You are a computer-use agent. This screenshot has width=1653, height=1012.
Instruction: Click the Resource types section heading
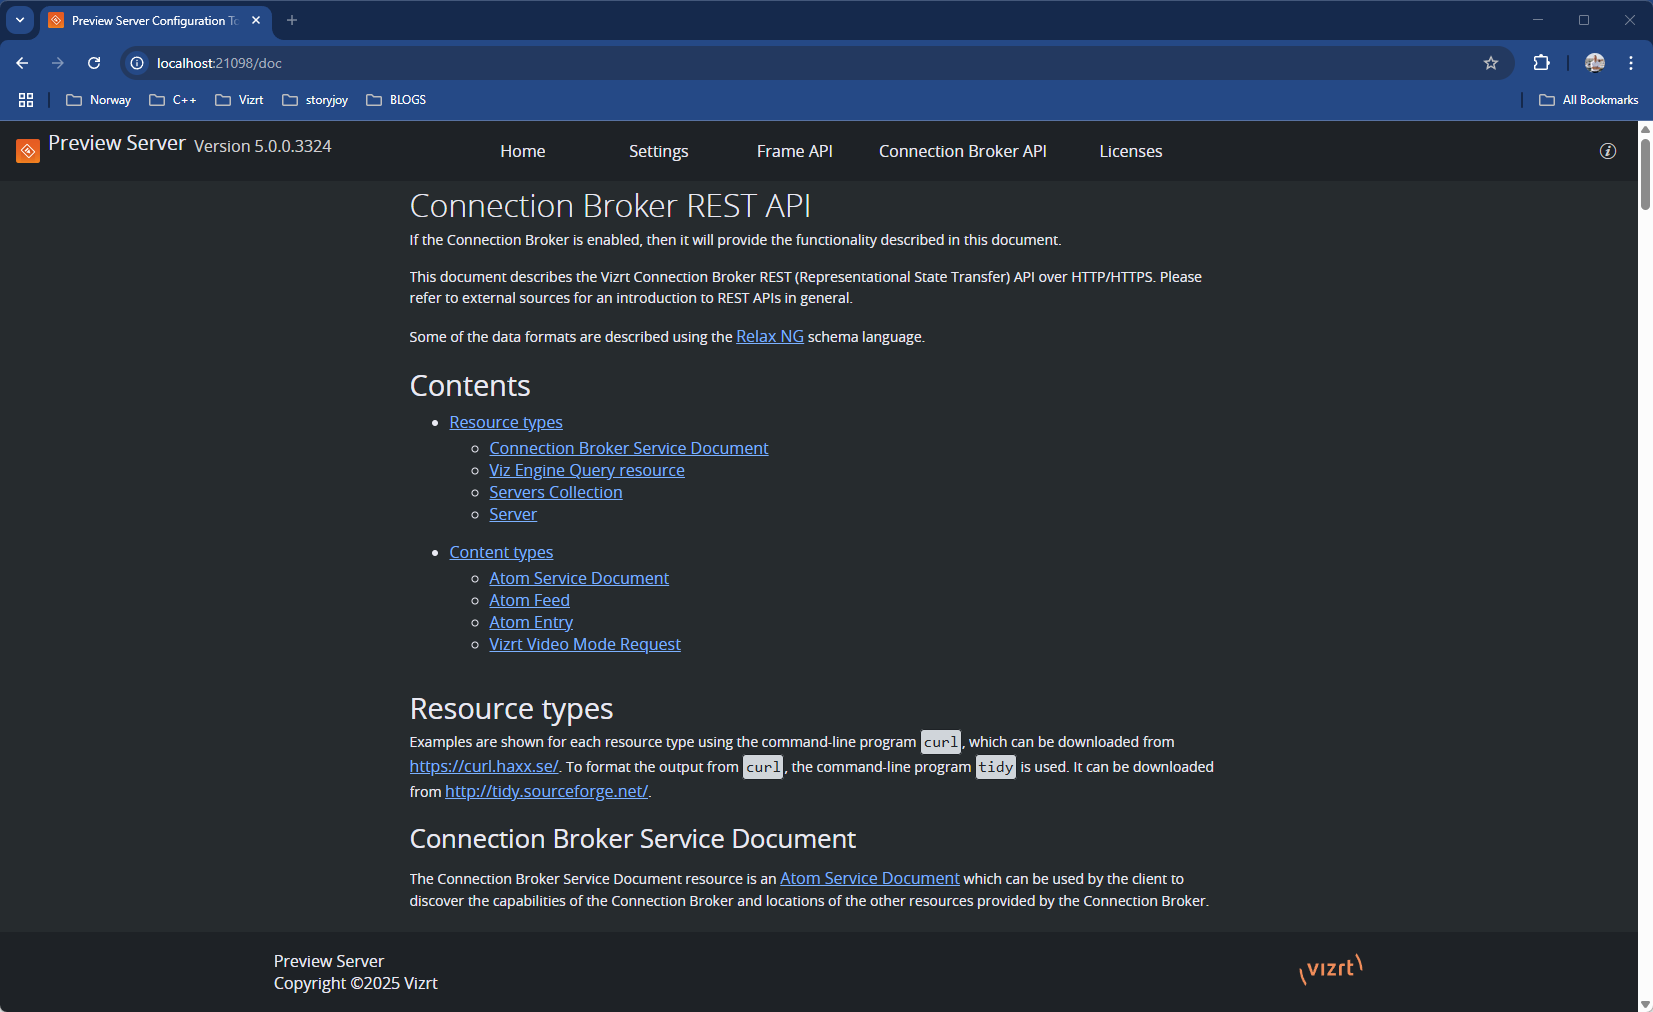511,709
